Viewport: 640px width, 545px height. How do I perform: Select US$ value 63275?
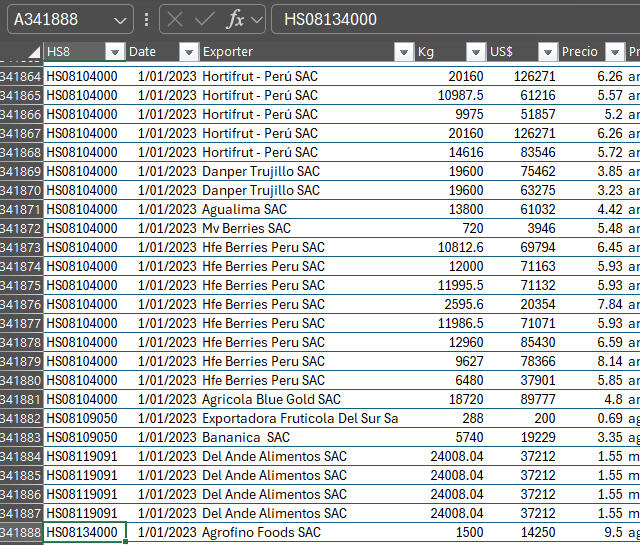(x=522, y=190)
